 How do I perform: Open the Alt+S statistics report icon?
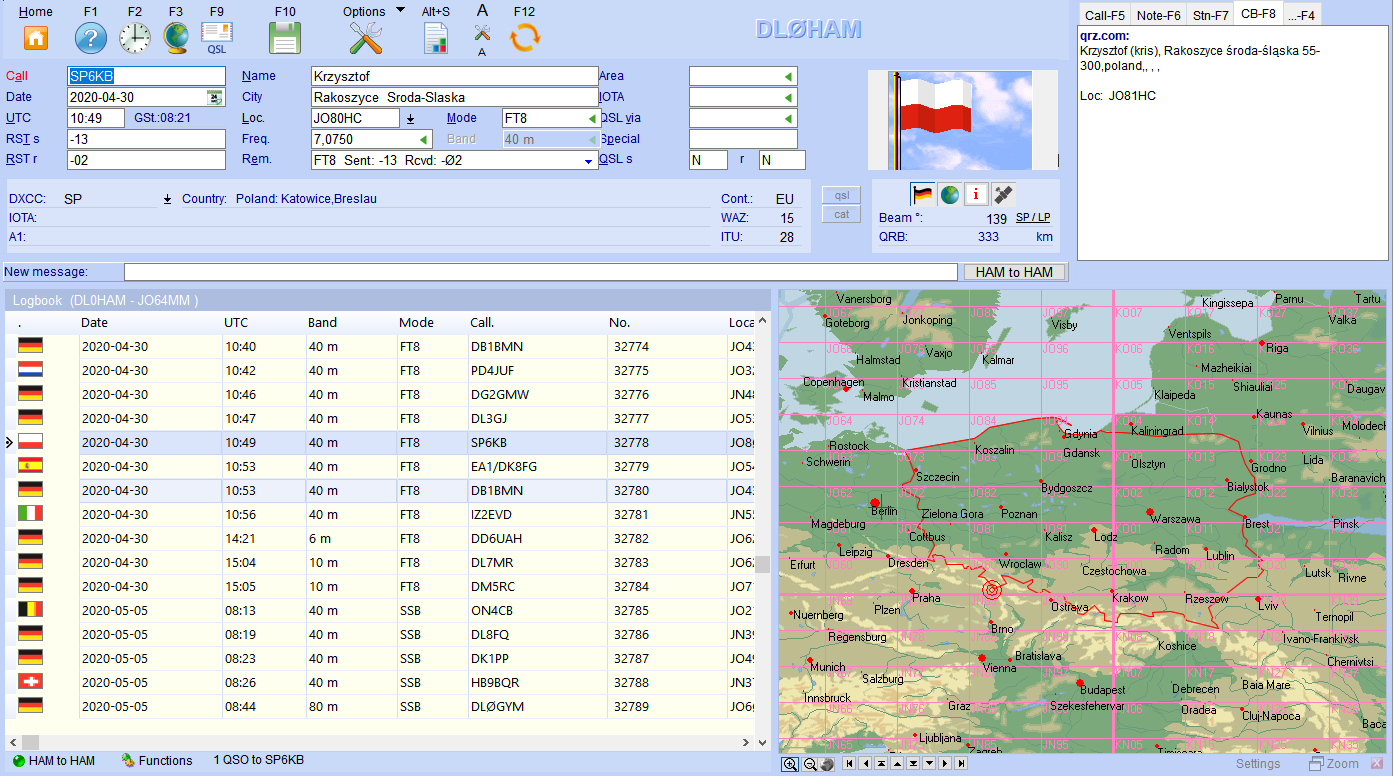point(436,38)
